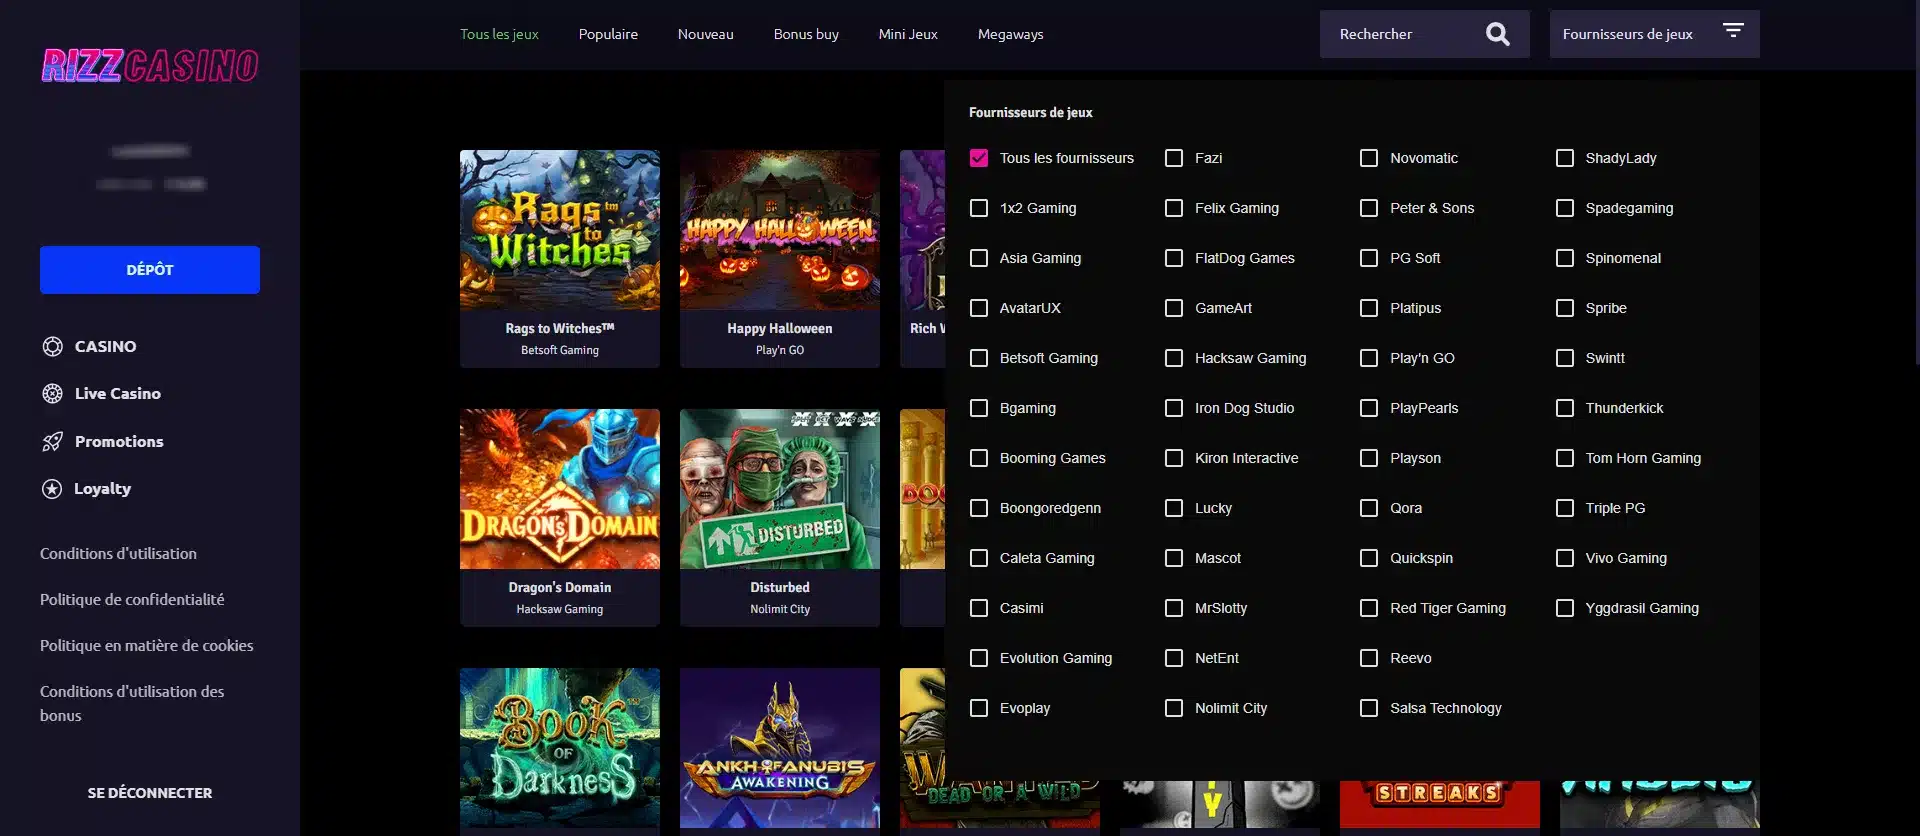
Task: Check the Bgaming provider checkbox
Action: click(979, 408)
